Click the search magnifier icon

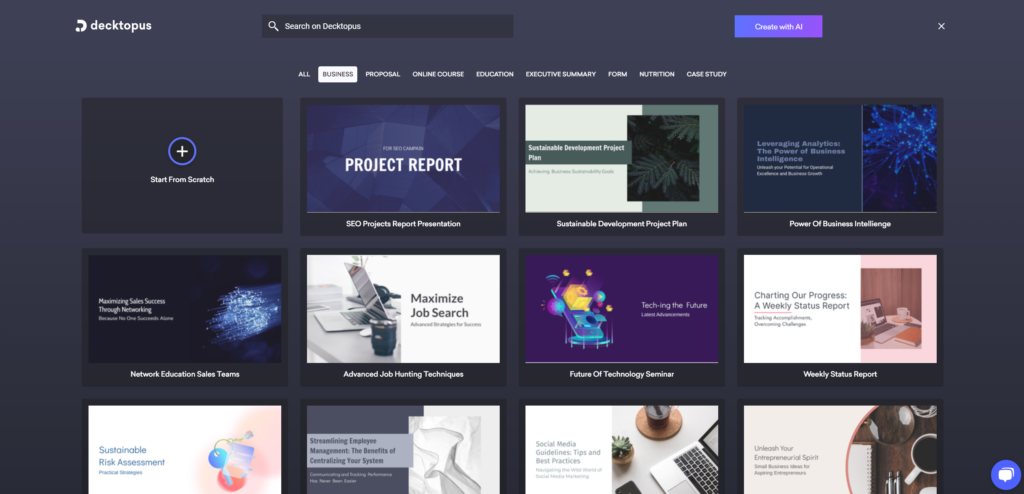pyautogui.click(x=274, y=26)
